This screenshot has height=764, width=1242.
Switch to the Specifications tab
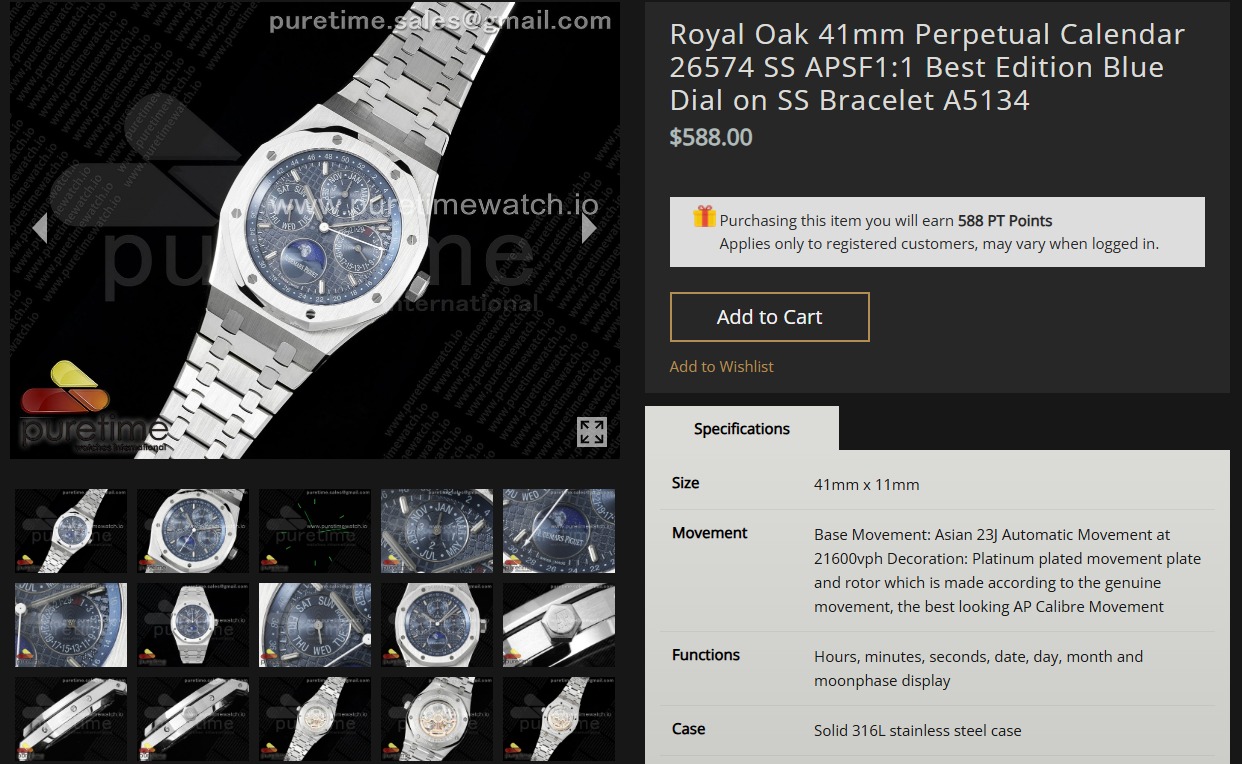(741, 428)
